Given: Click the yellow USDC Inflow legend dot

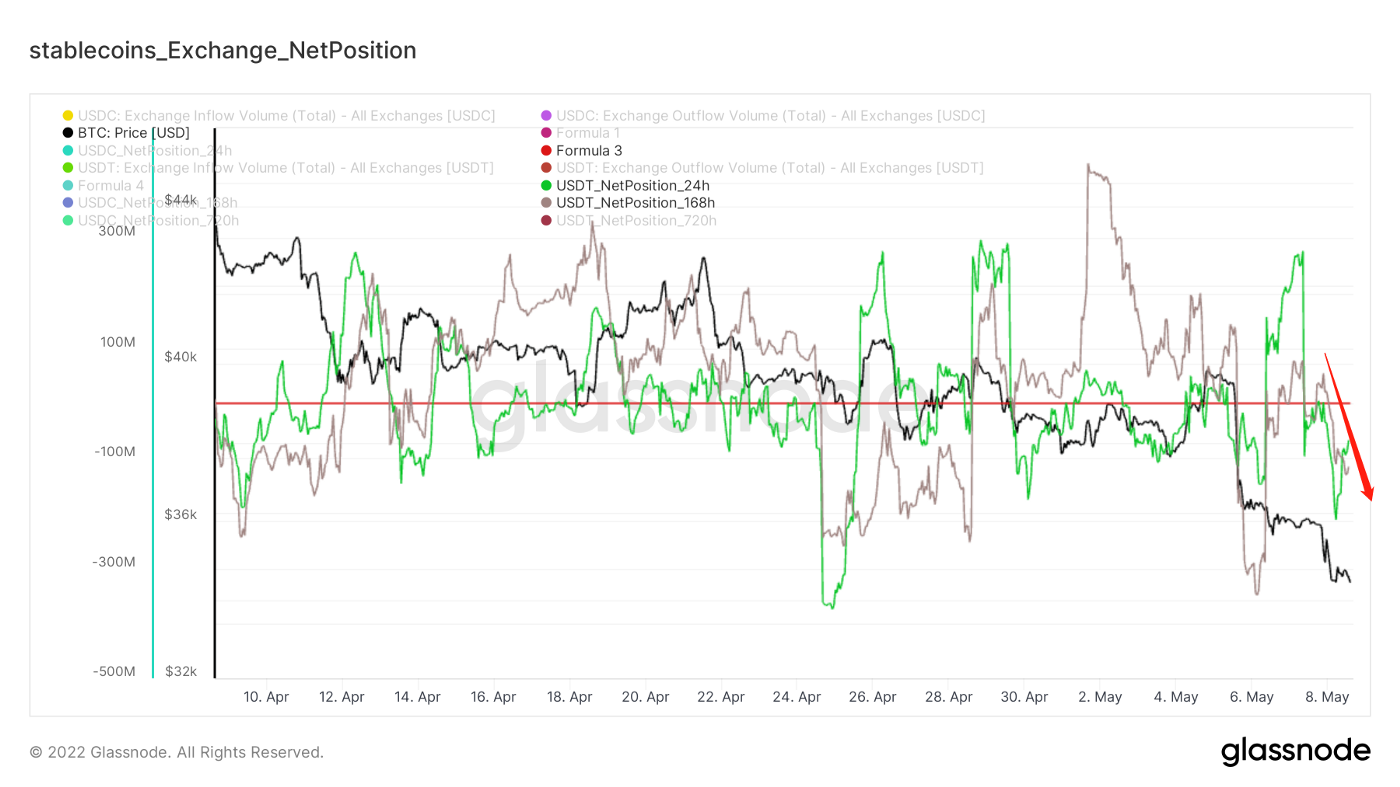Looking at the screenshot, I should (x=68, y=116).
